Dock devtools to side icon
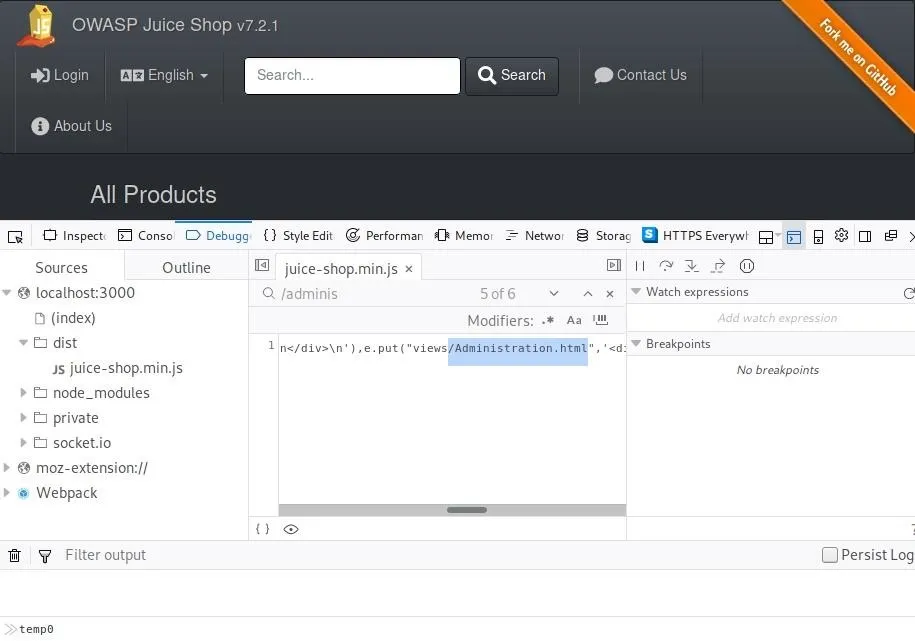The width and height of the screenshot is (915, 641). 865,236
